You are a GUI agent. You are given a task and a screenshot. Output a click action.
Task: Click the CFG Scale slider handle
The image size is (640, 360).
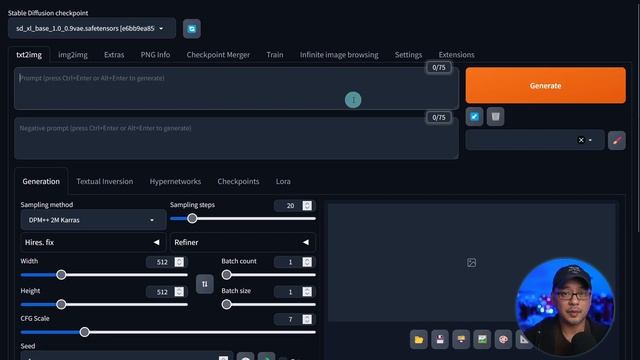tap(84, 332)
